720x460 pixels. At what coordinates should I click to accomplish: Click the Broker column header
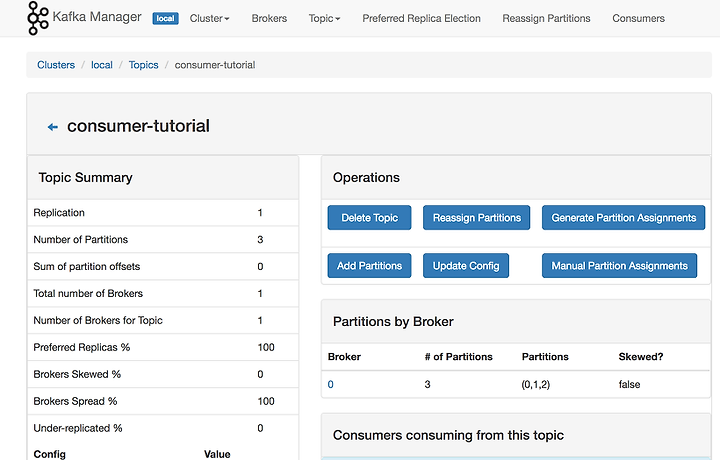[344, 357]
